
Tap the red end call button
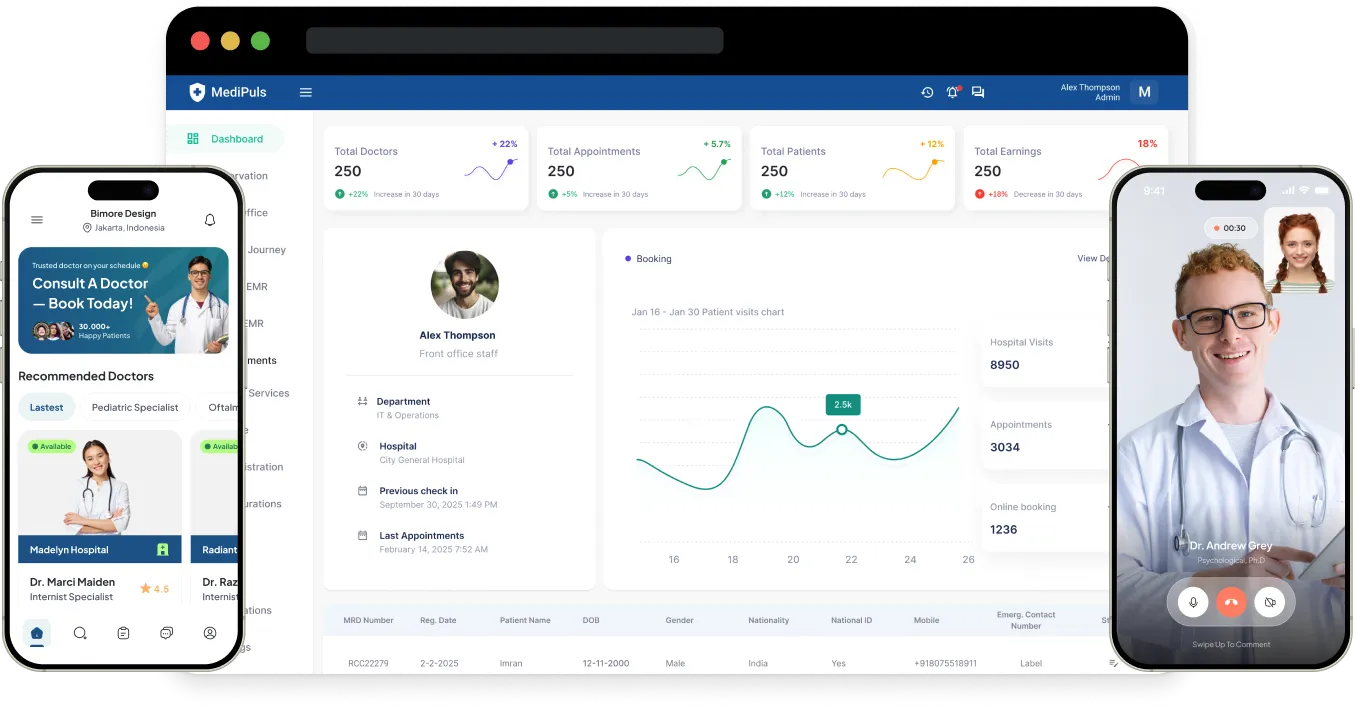(x=1231, y=602)
